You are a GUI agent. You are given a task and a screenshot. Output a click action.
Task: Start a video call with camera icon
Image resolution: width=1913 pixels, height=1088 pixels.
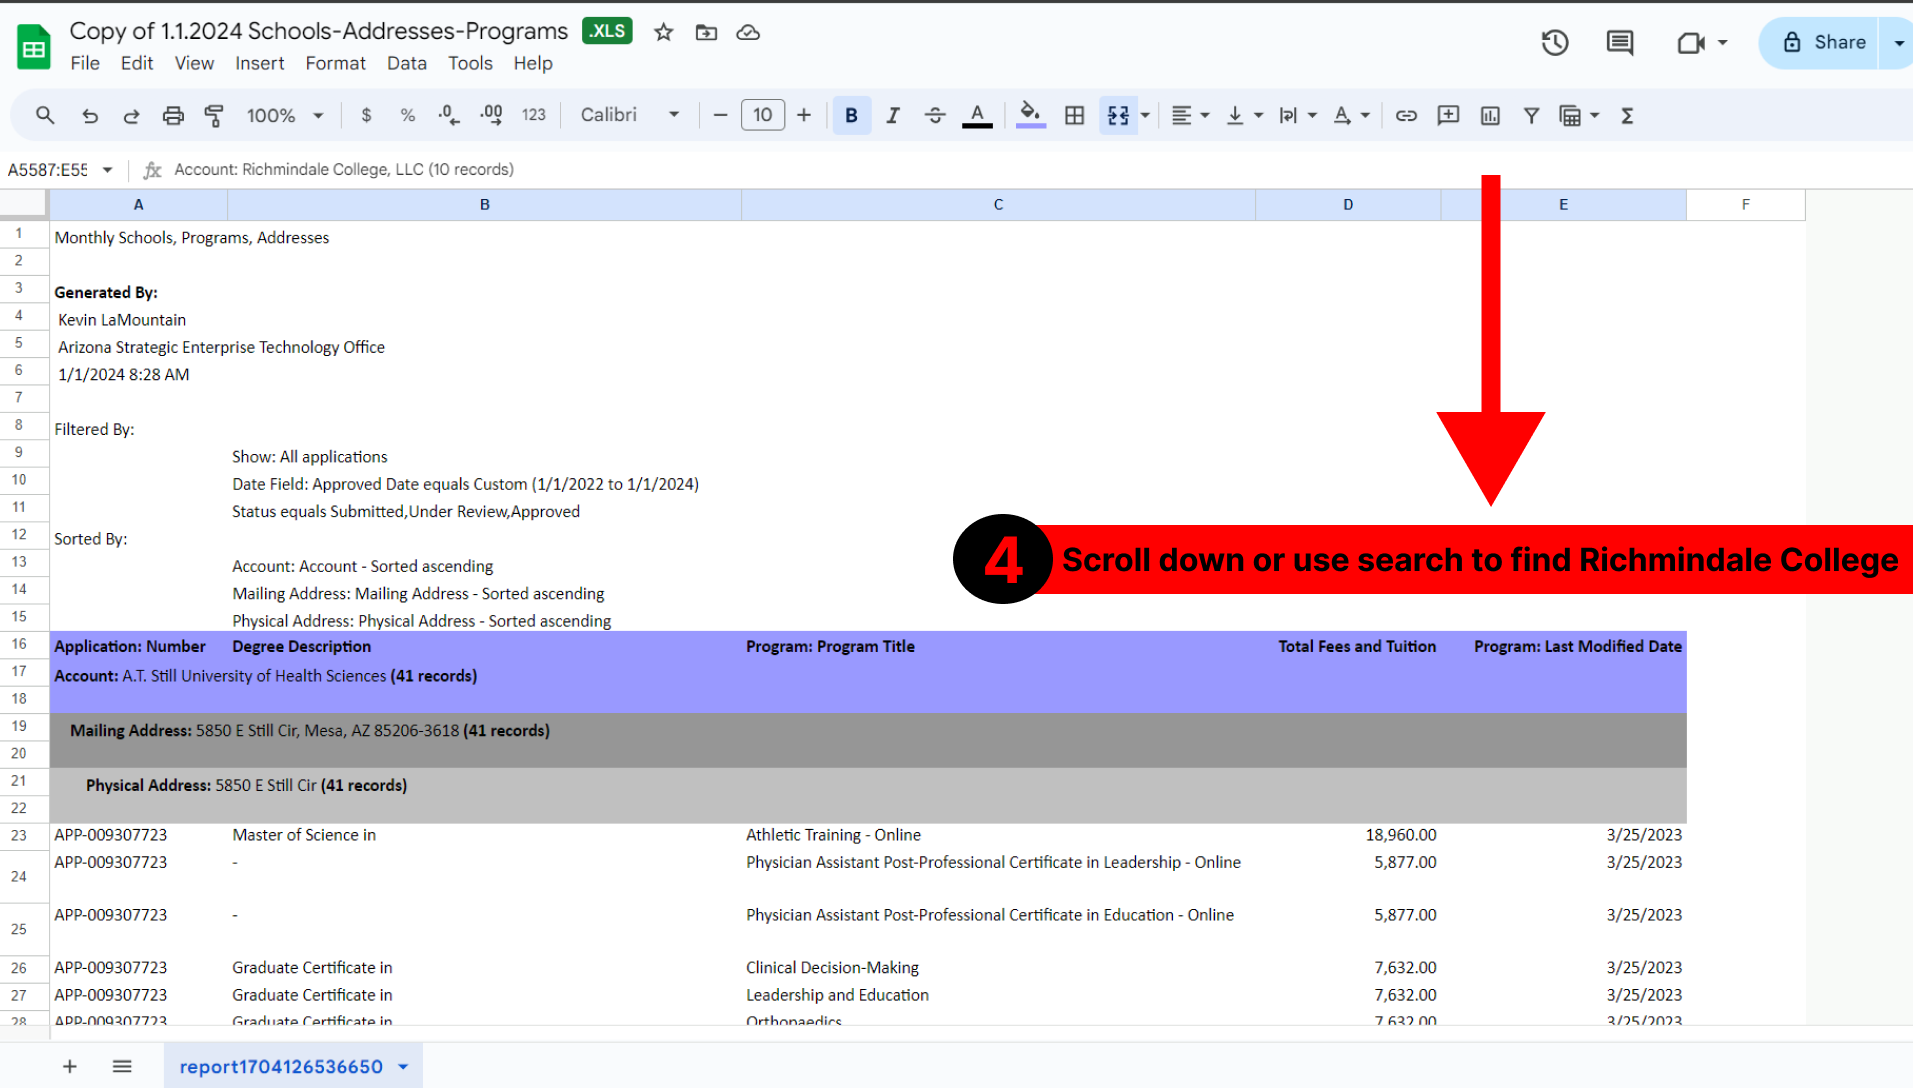click(x=1691, y=43)
